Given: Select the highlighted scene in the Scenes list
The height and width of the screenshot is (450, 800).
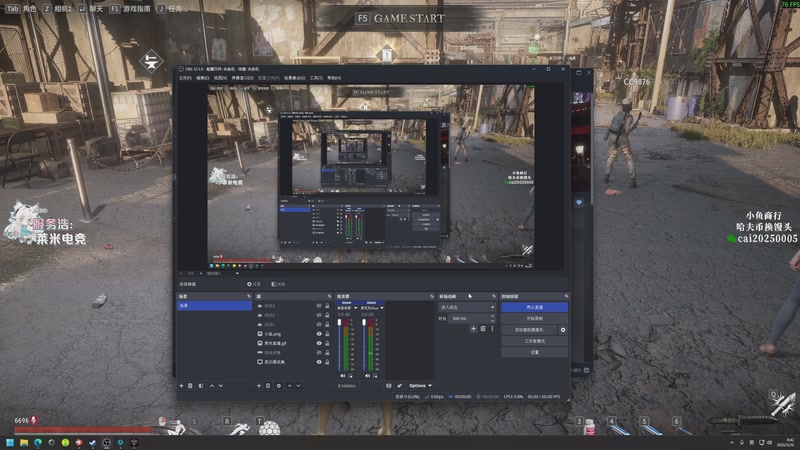Looking at the screenshot, I should click(x=214, y=306).
